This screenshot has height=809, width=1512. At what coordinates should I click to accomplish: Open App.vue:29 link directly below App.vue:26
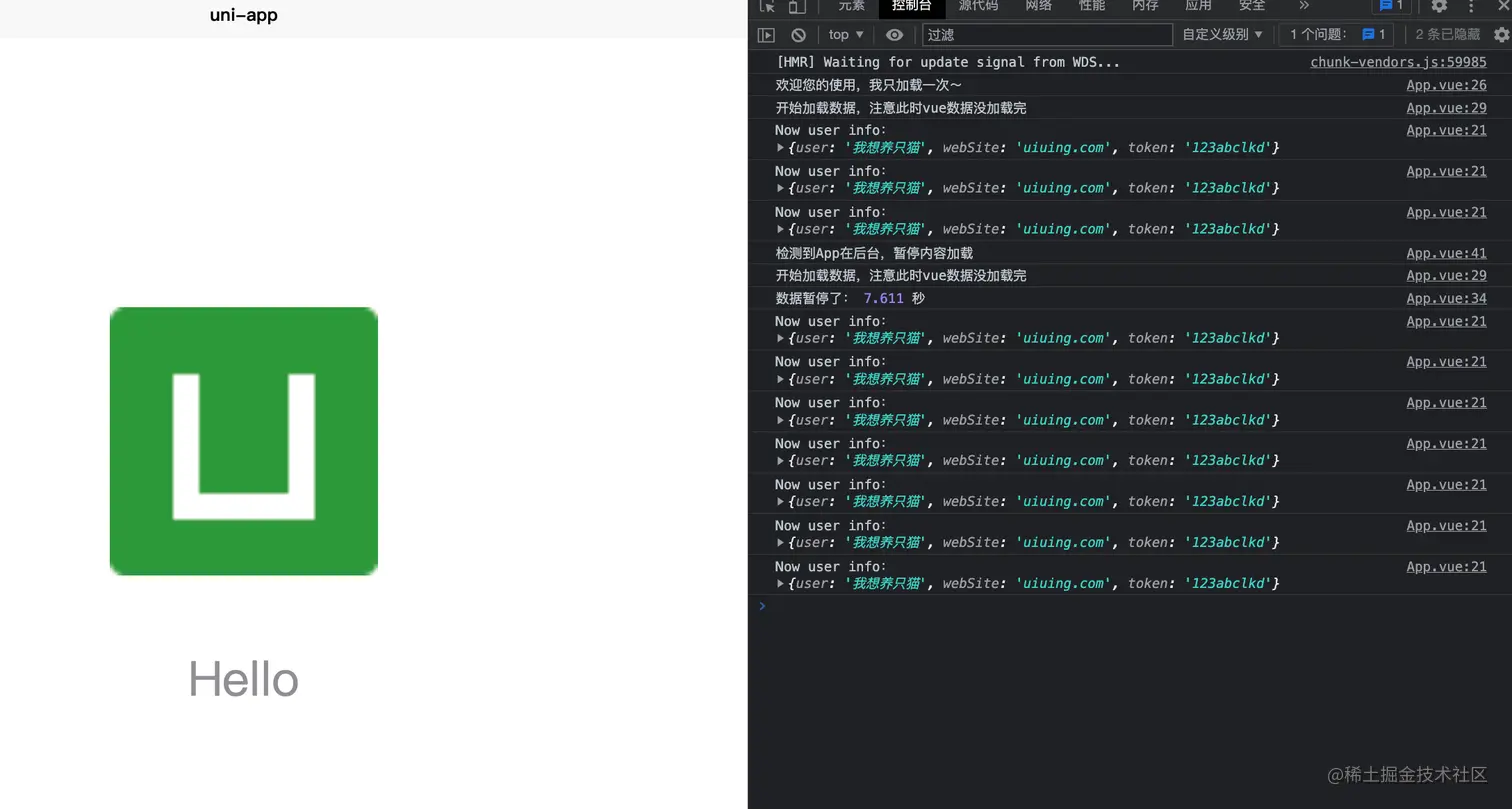pyautogui.click(x=1446, y=108)
